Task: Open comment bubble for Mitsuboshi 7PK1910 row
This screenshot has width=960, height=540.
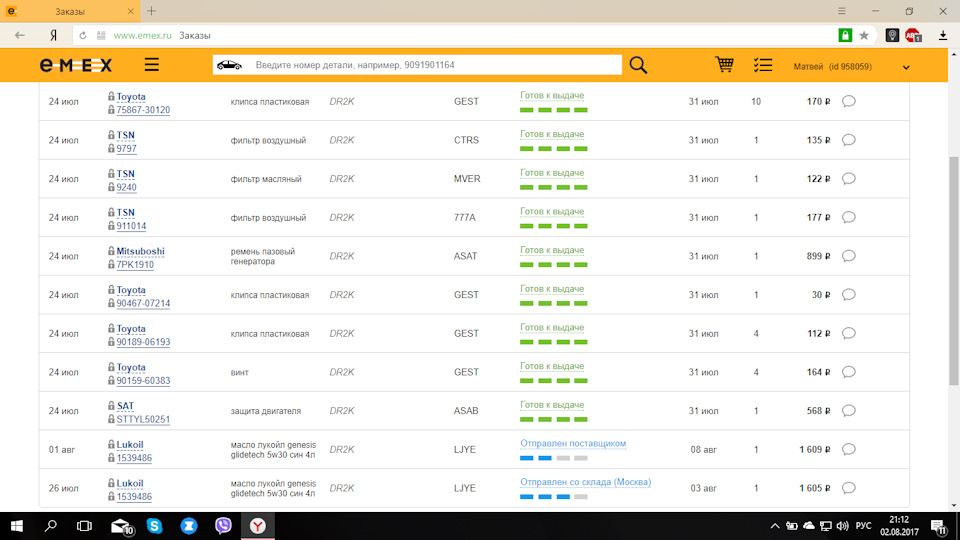Action: click(849, 256)
